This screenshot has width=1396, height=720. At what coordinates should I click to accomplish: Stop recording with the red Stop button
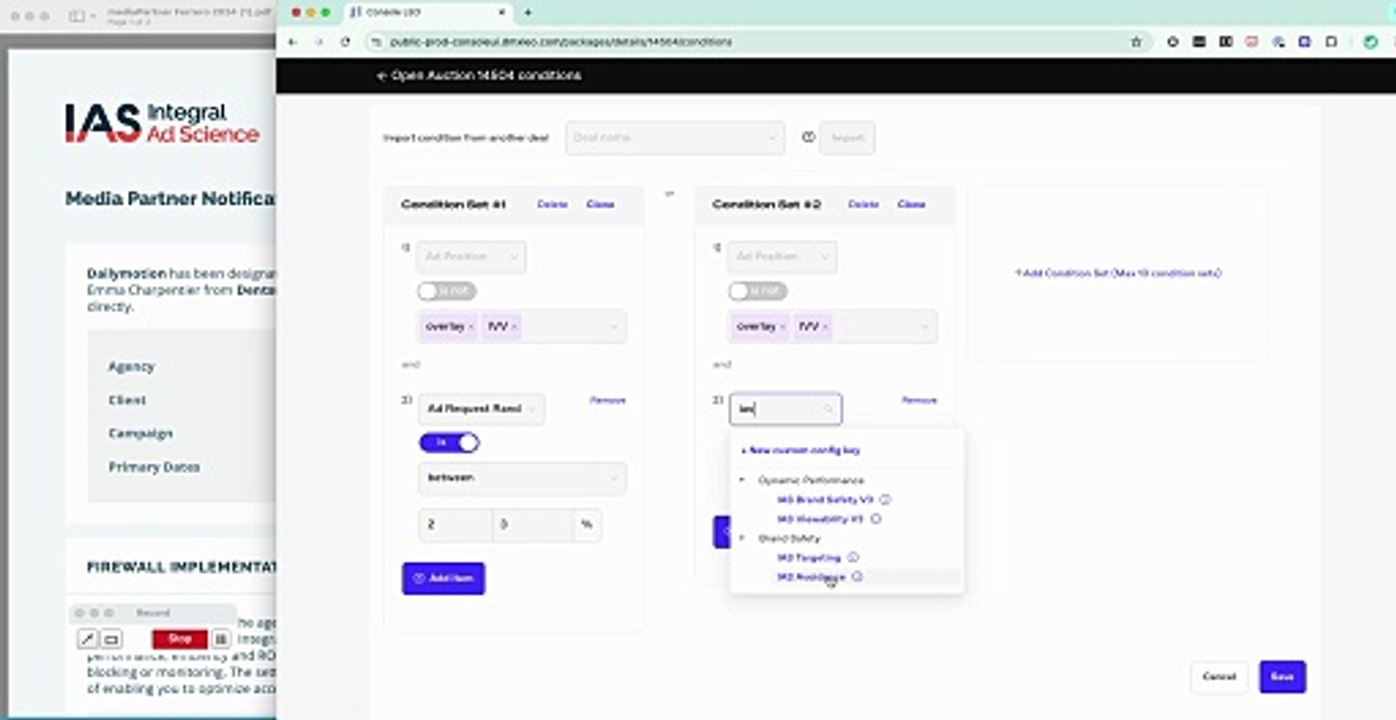point(180,639)
